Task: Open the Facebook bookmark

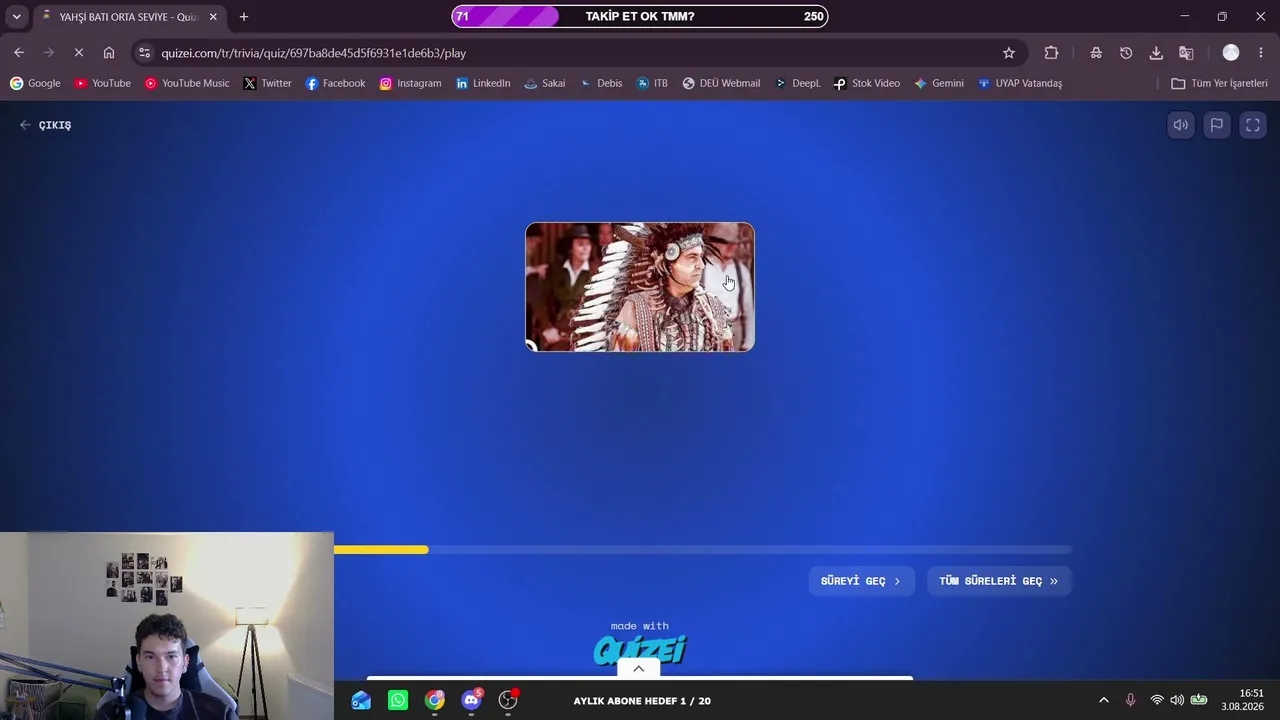Action: coord(335,83)
